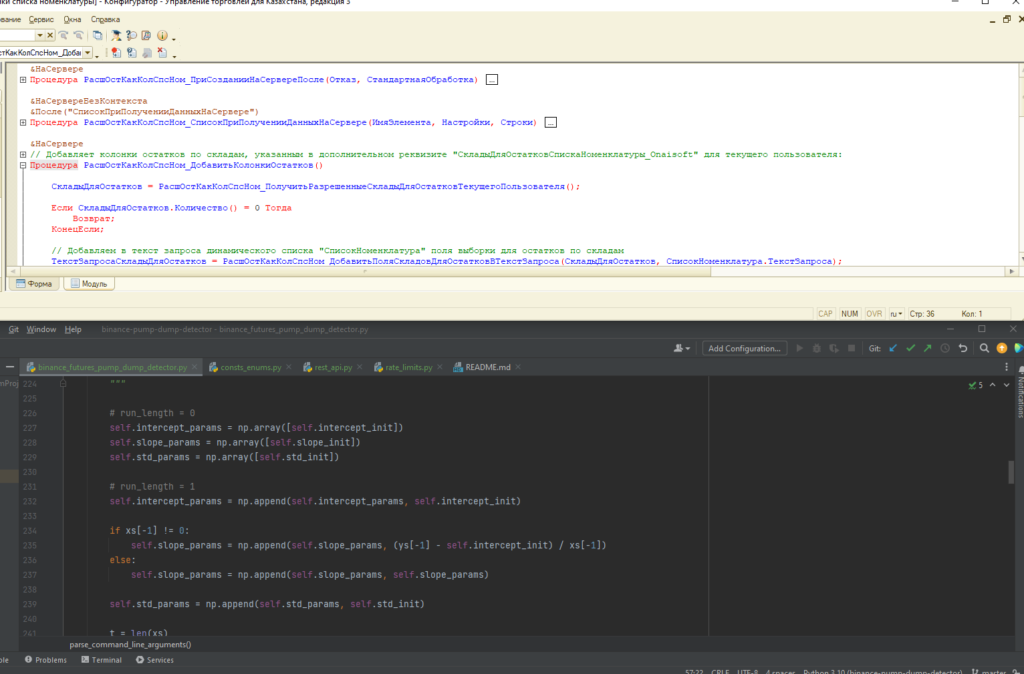Open the user account dropdown in PyCharm
The image size is (1024, 674).
click(683, 348)
